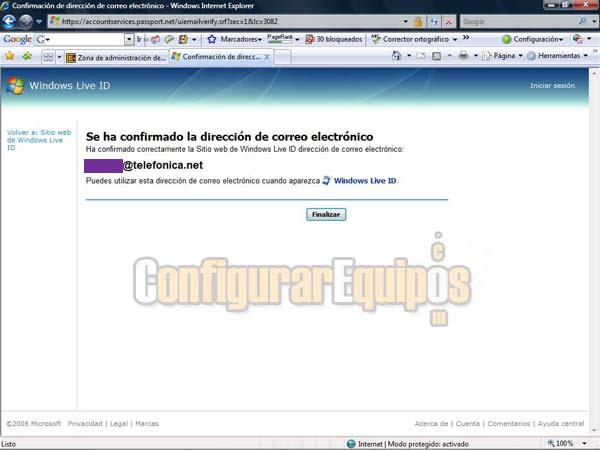Click the PageRank indicator
Viewport: 600px width, 450px height.
coord(280,38)
